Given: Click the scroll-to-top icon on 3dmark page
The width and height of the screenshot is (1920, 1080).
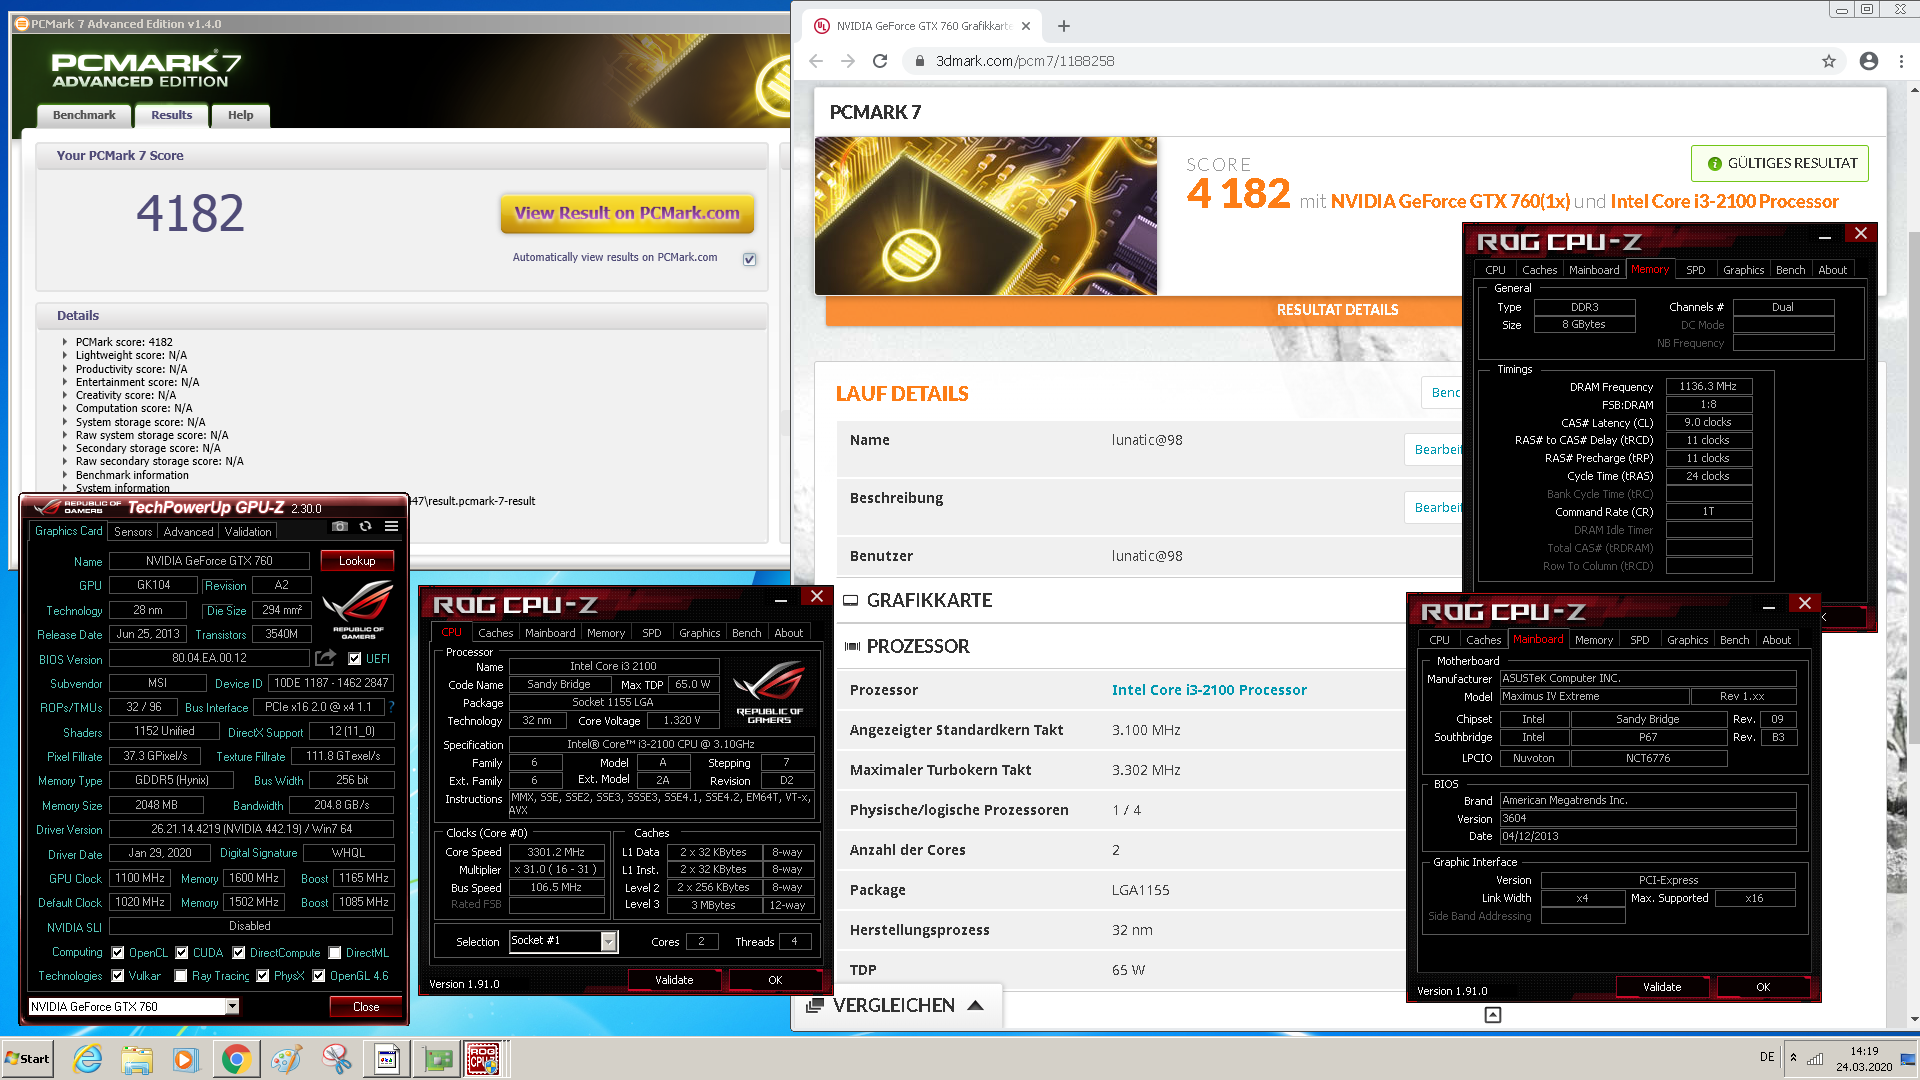Looking at the screenshot, I should (x=1492, y=1015).
